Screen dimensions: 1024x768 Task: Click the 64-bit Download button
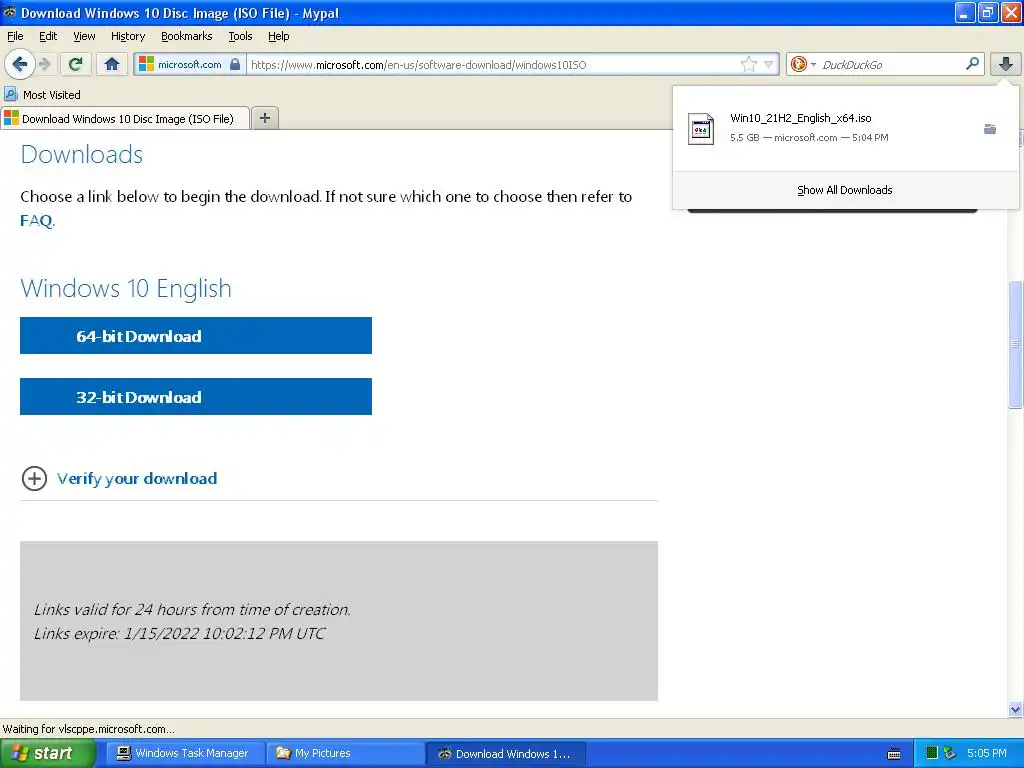(x=196, y=336)
